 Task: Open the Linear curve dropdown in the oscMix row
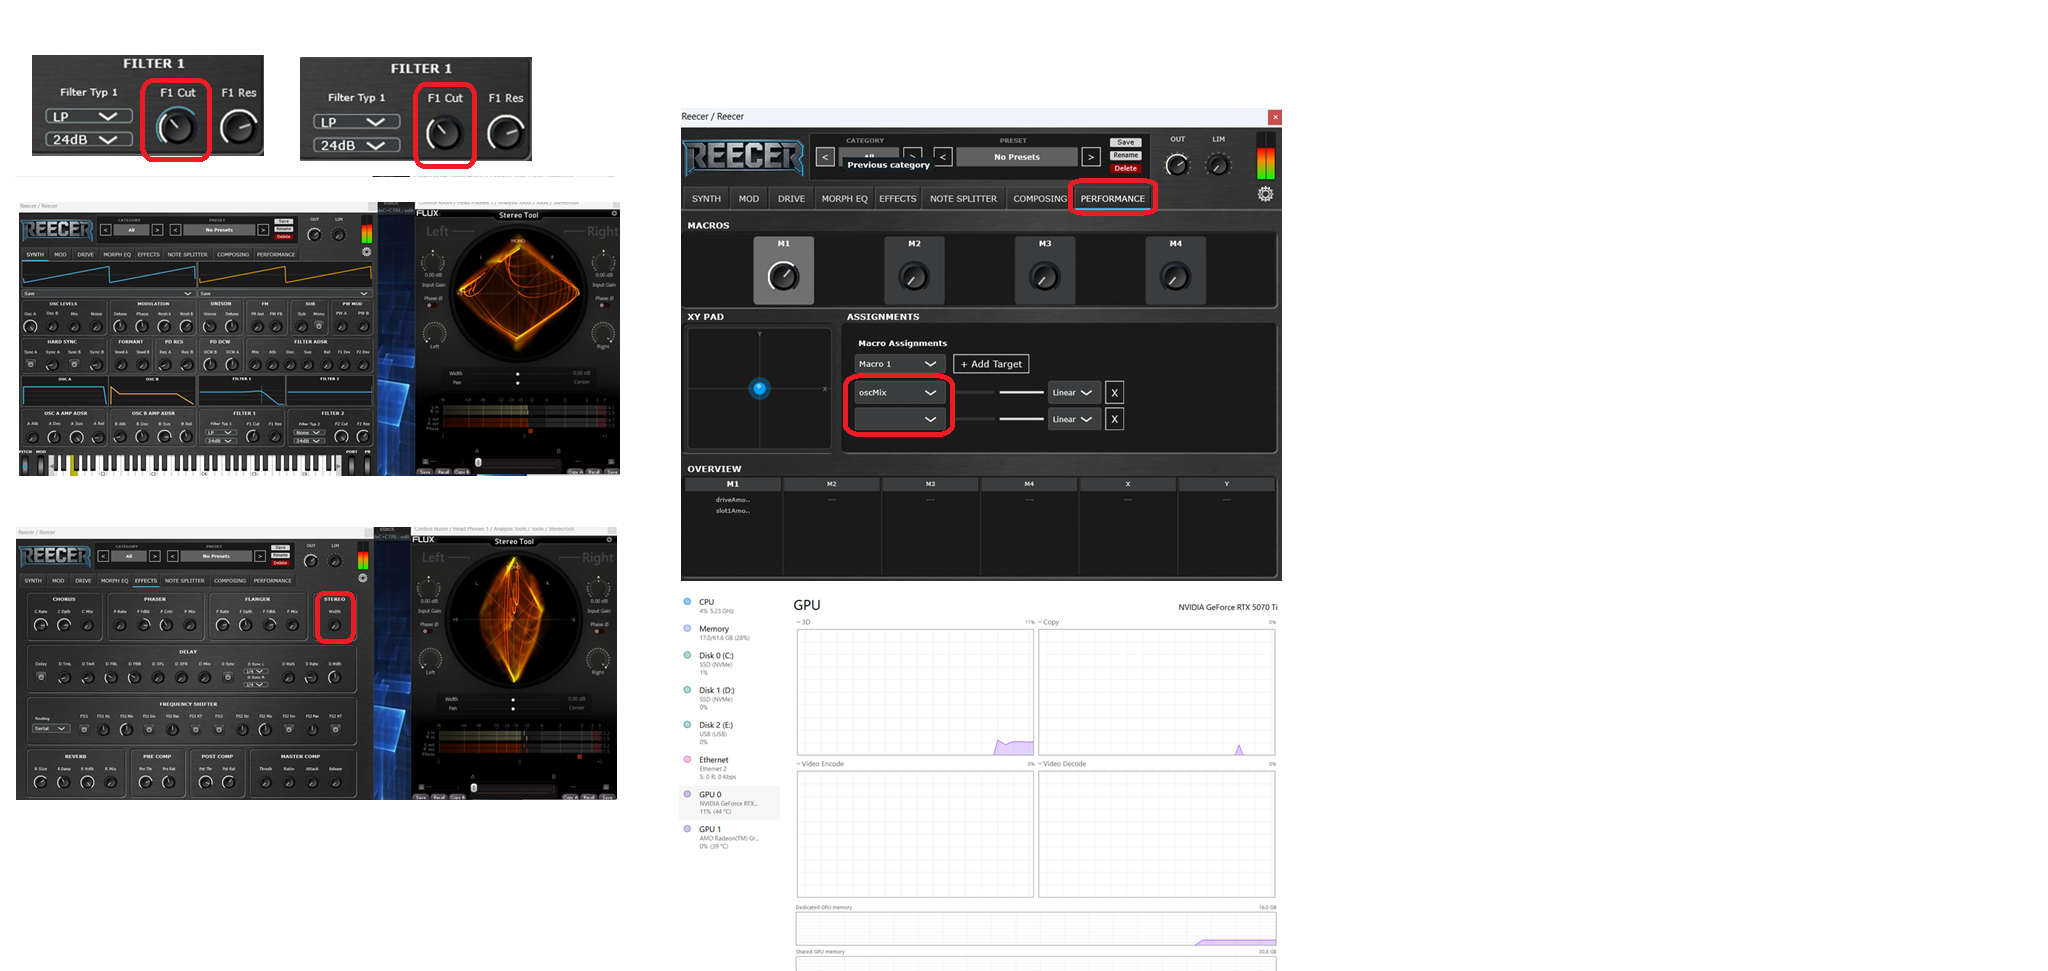pyautogui.click(x=1072, y=393)
